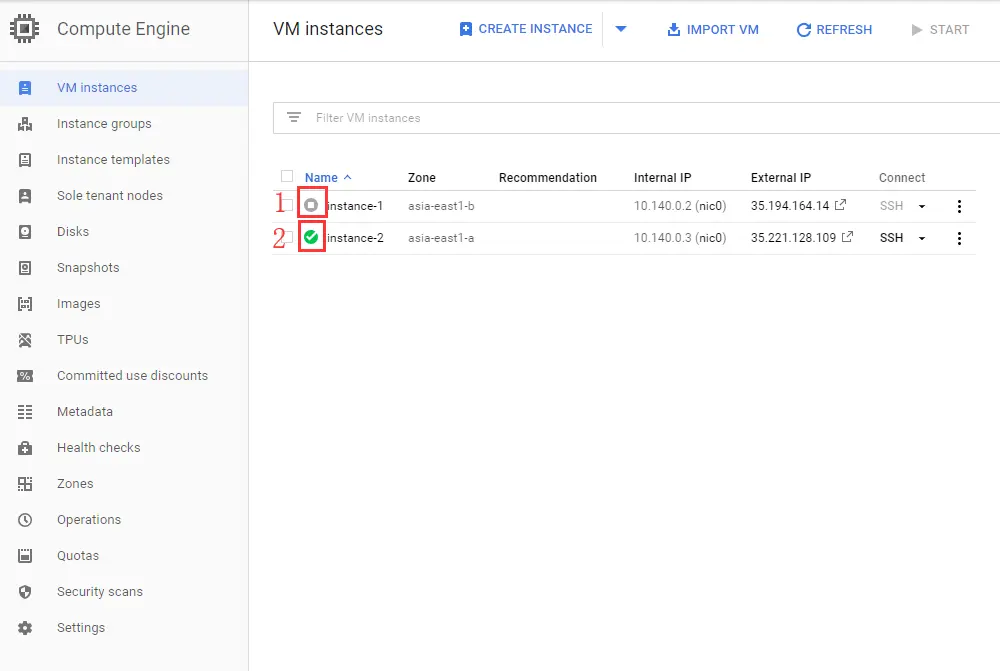The image size is (1000, 671).
Task: Open external link icon for 35.194.164.14
Action: tap(841, 205)
